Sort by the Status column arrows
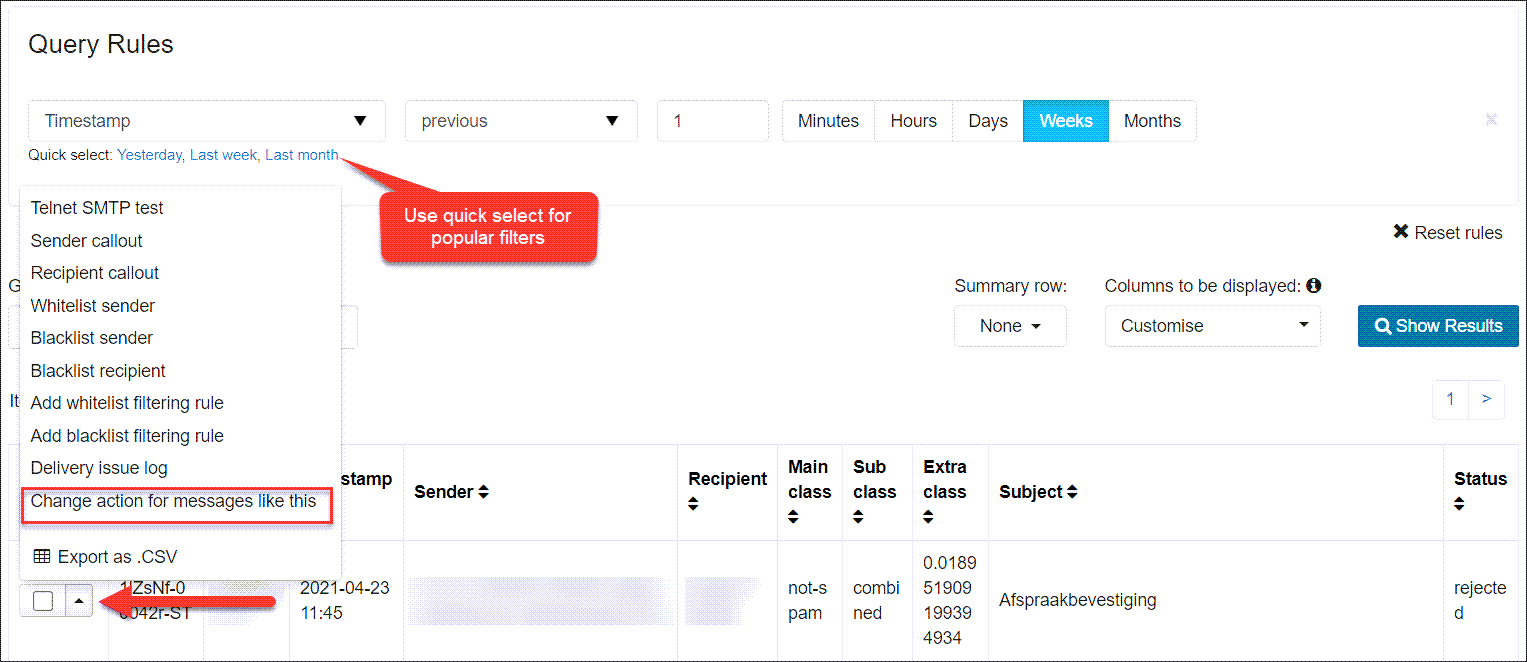1527x662 pixels. (1459, 505)
